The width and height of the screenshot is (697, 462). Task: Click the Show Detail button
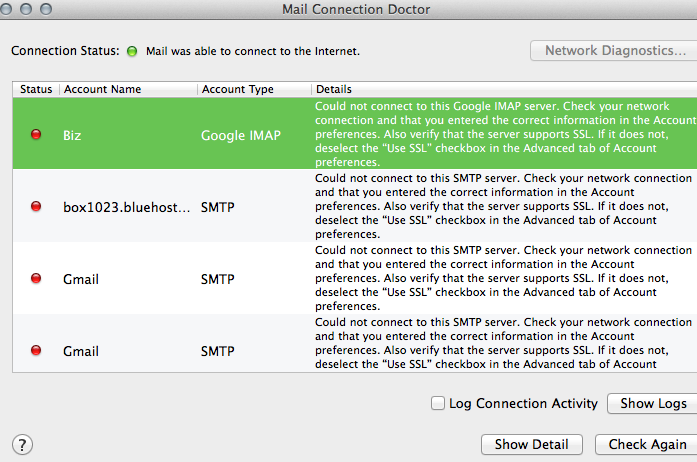pos(531,444)
